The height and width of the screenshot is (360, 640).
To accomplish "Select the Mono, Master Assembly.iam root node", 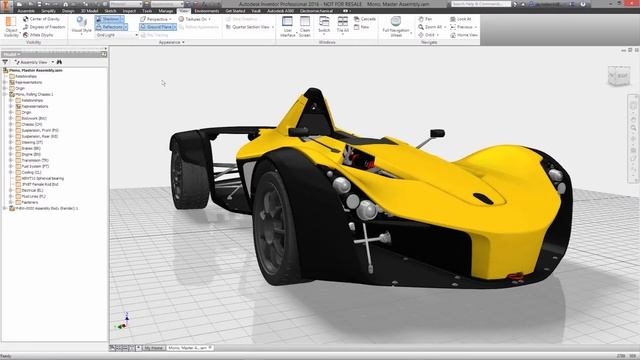I will click(x=33, y=70).
